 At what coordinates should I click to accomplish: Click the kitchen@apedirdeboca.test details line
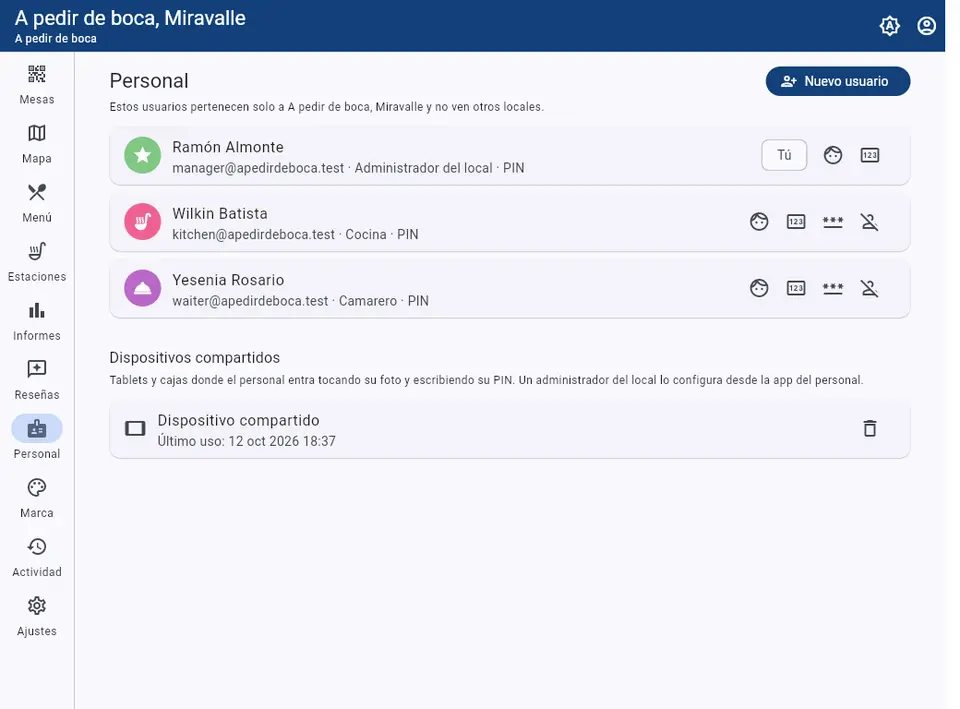pos(295,234)
